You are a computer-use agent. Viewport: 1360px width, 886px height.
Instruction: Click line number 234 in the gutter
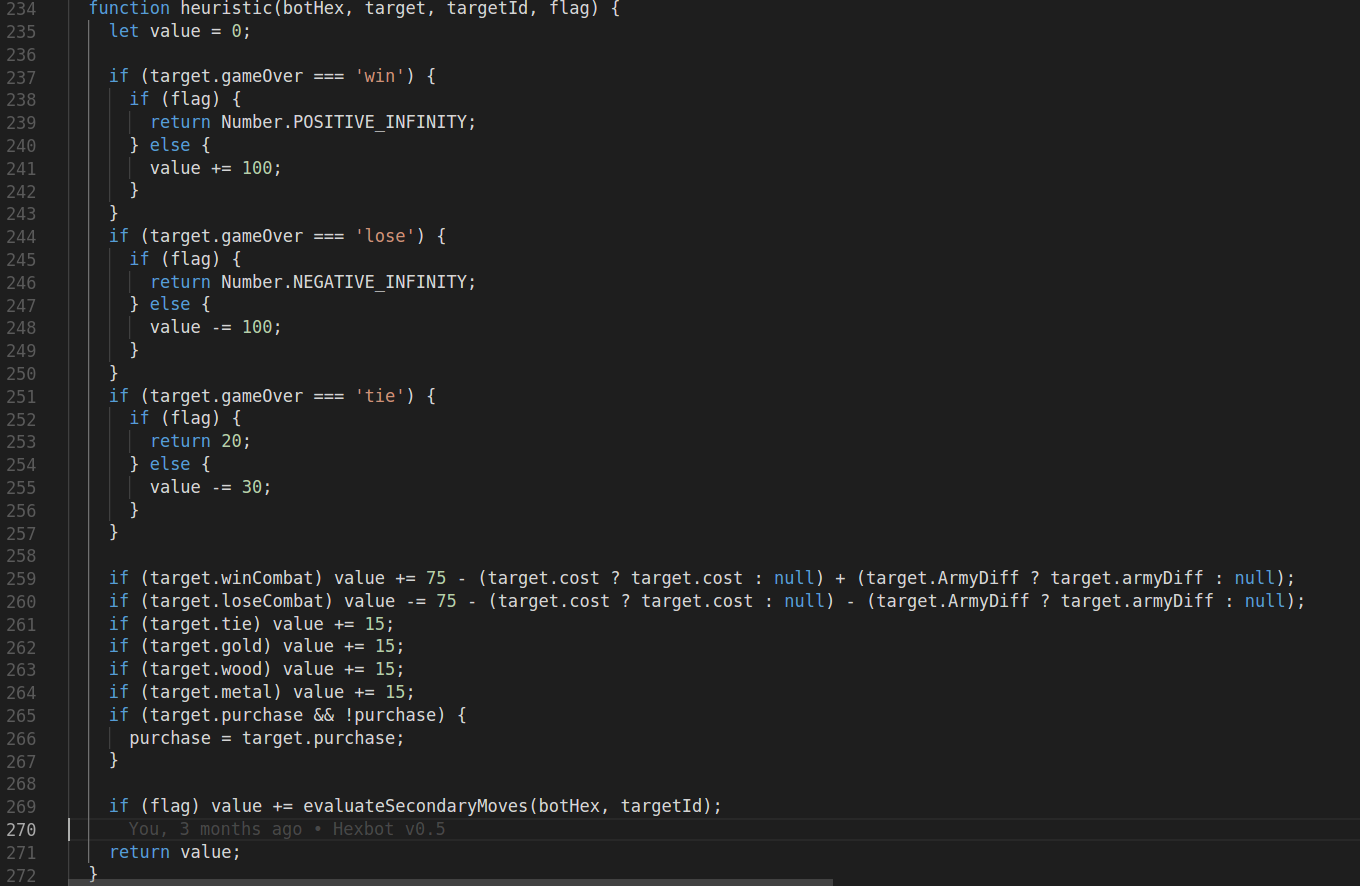click(21, 9)
